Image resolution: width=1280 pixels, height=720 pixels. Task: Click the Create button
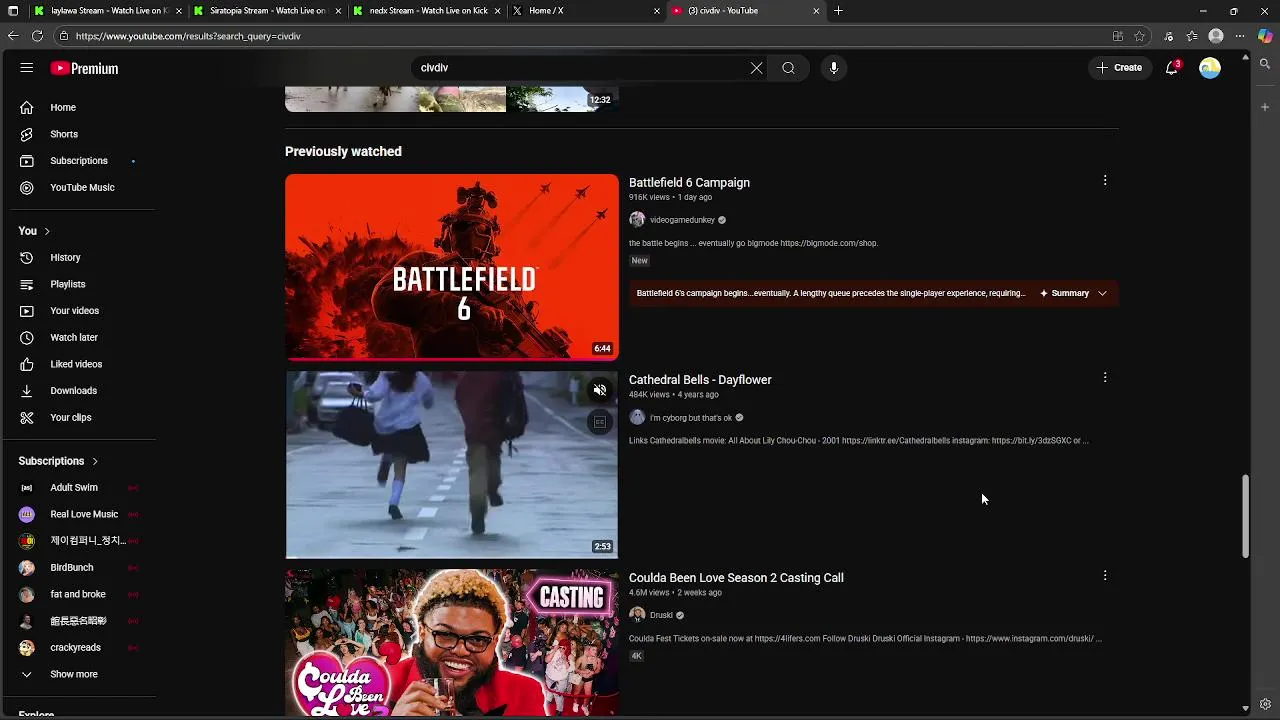point(1119,68)
